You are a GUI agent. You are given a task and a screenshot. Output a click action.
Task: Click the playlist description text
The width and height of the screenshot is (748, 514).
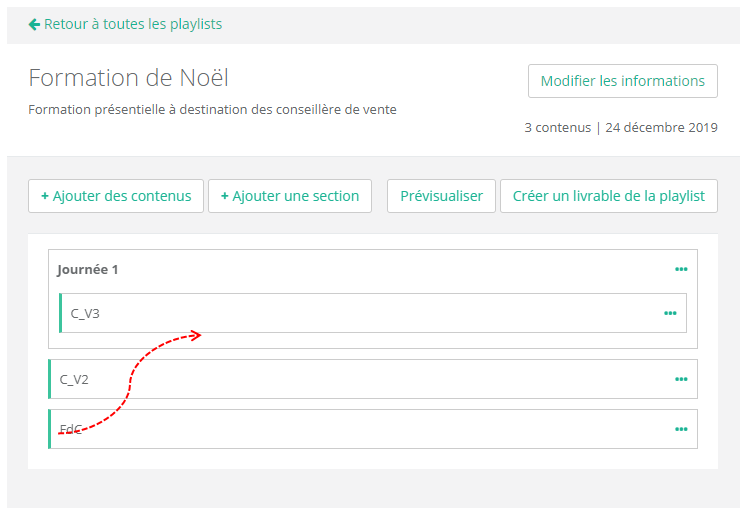pos(212,110)
